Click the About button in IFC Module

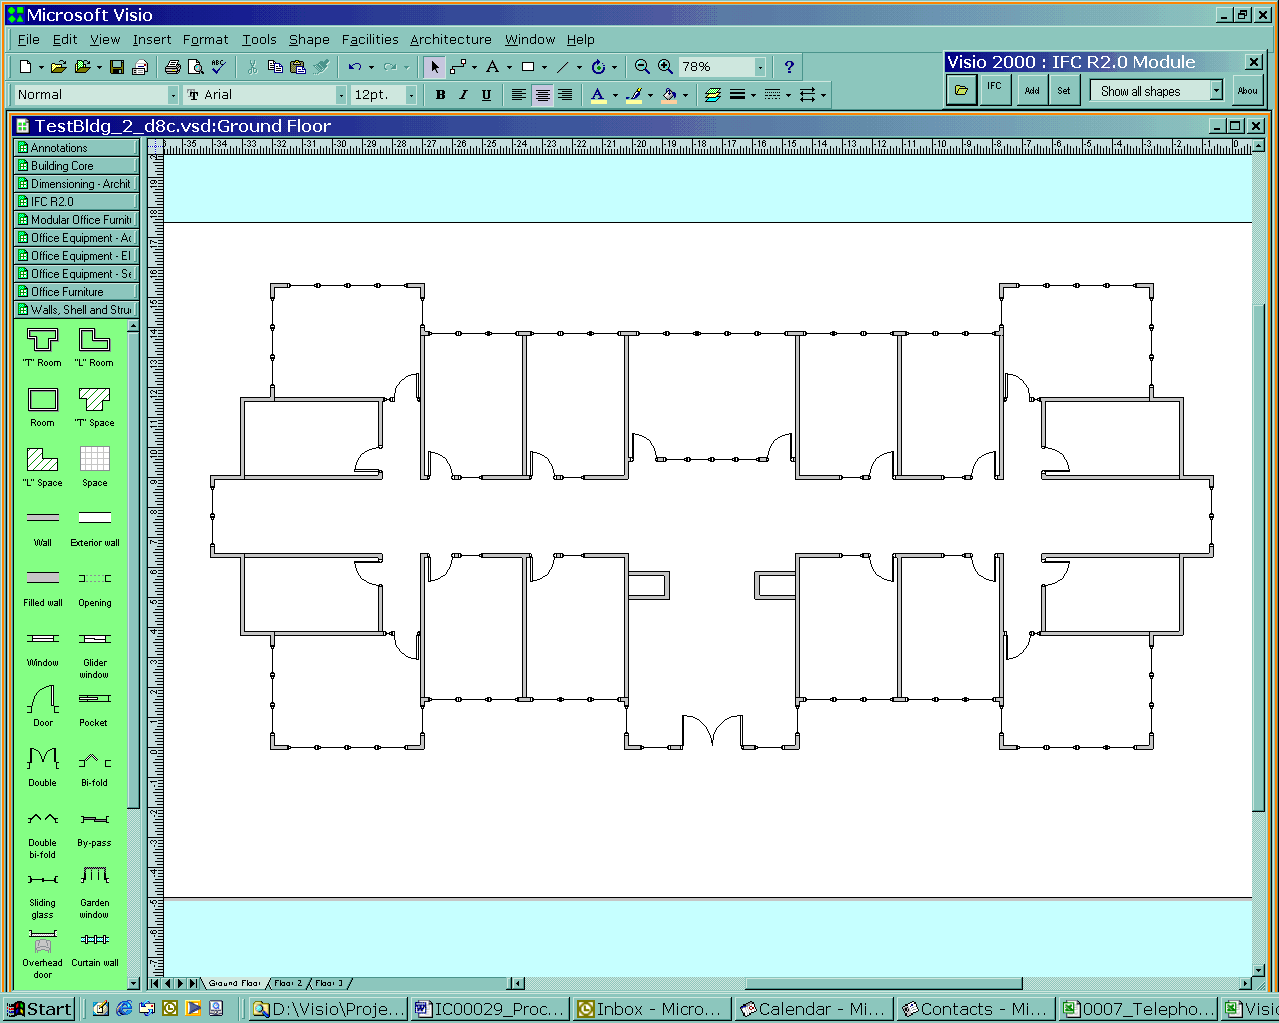click(x=1247, y=90)
